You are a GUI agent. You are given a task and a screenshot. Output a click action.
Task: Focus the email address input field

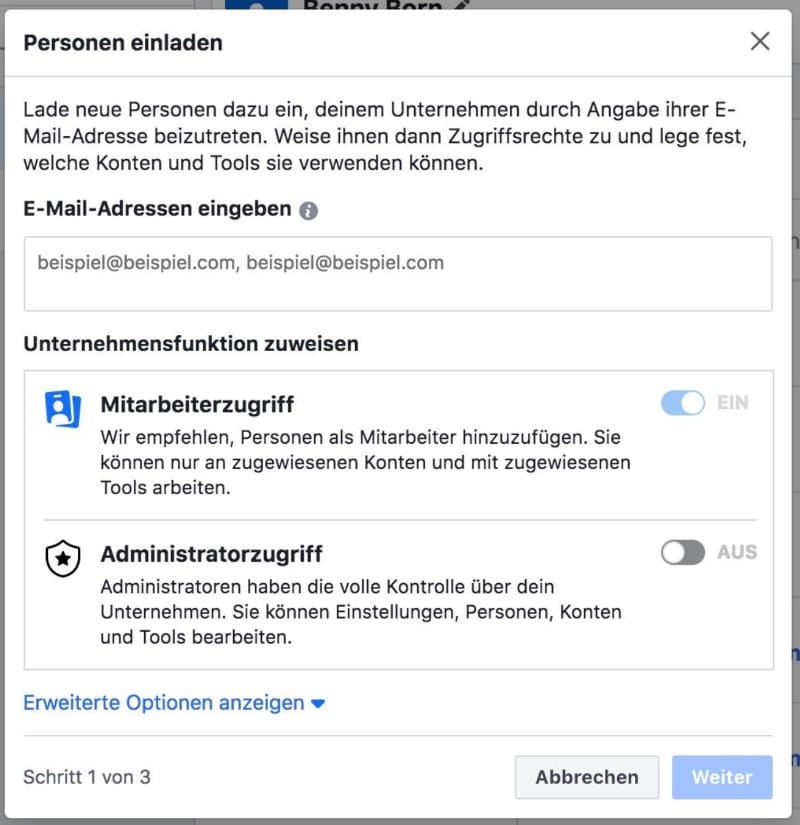[x=398, y=273]
